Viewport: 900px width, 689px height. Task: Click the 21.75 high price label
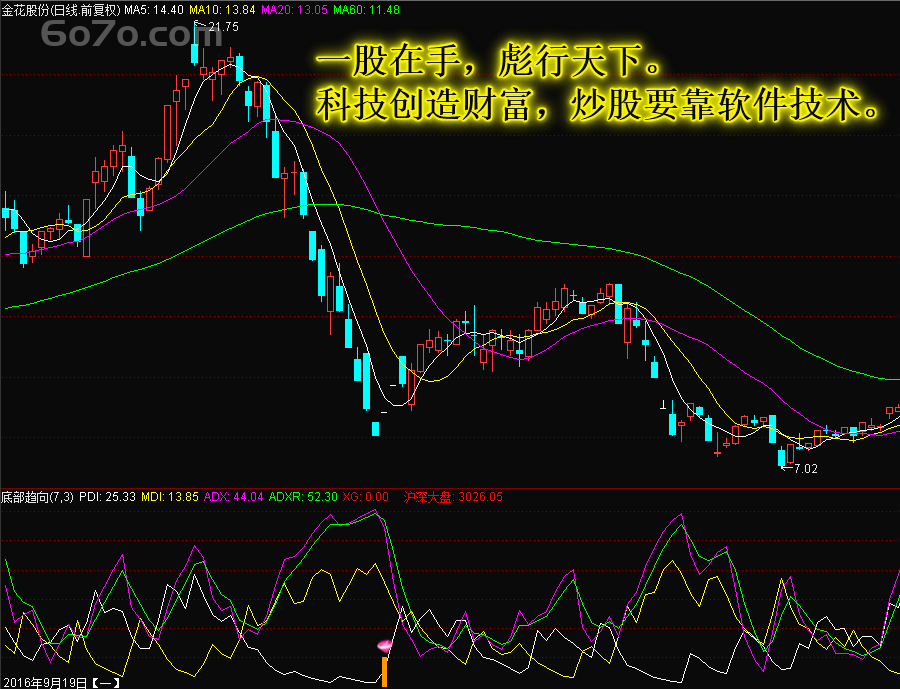tap(223, 26)
